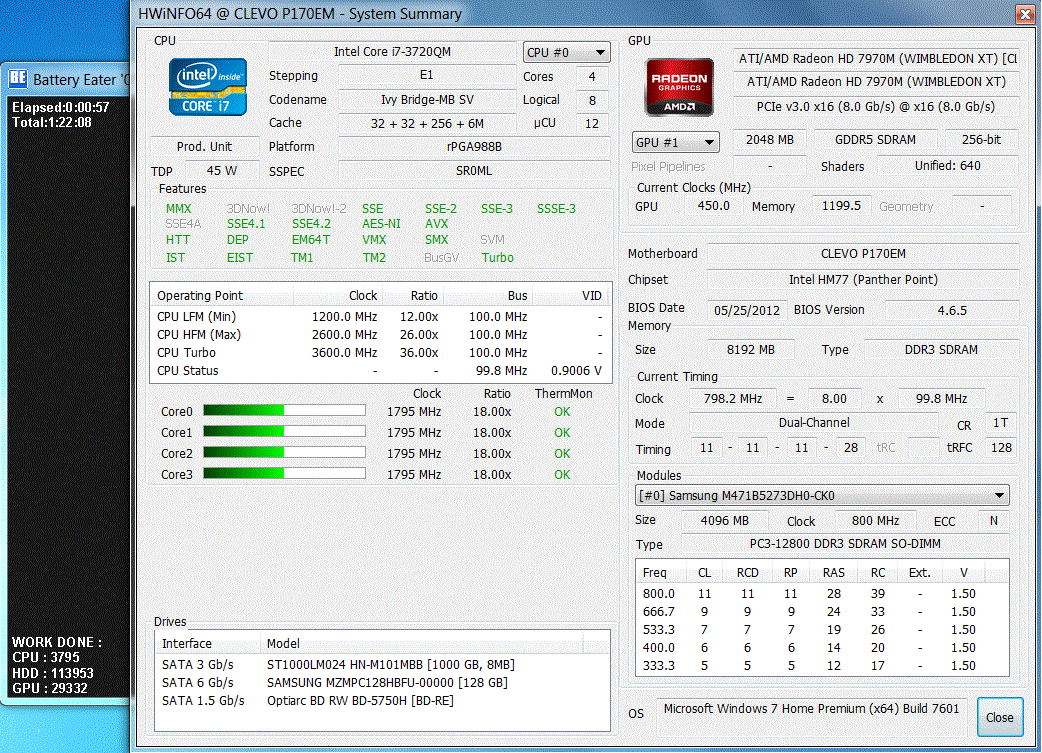Click the Intel HM77 chipset field
This screenshot has height=753, width=1042.
point(863,280)
